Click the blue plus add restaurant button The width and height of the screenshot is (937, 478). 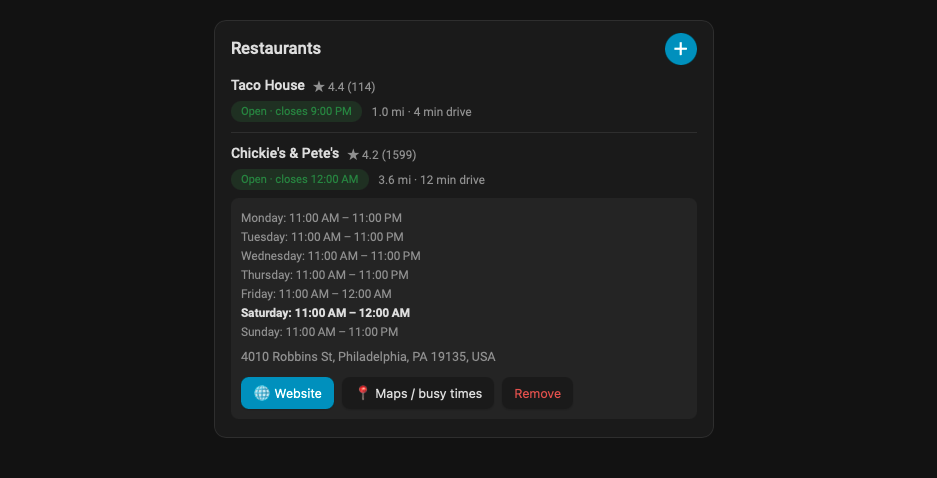click(681, 49)
